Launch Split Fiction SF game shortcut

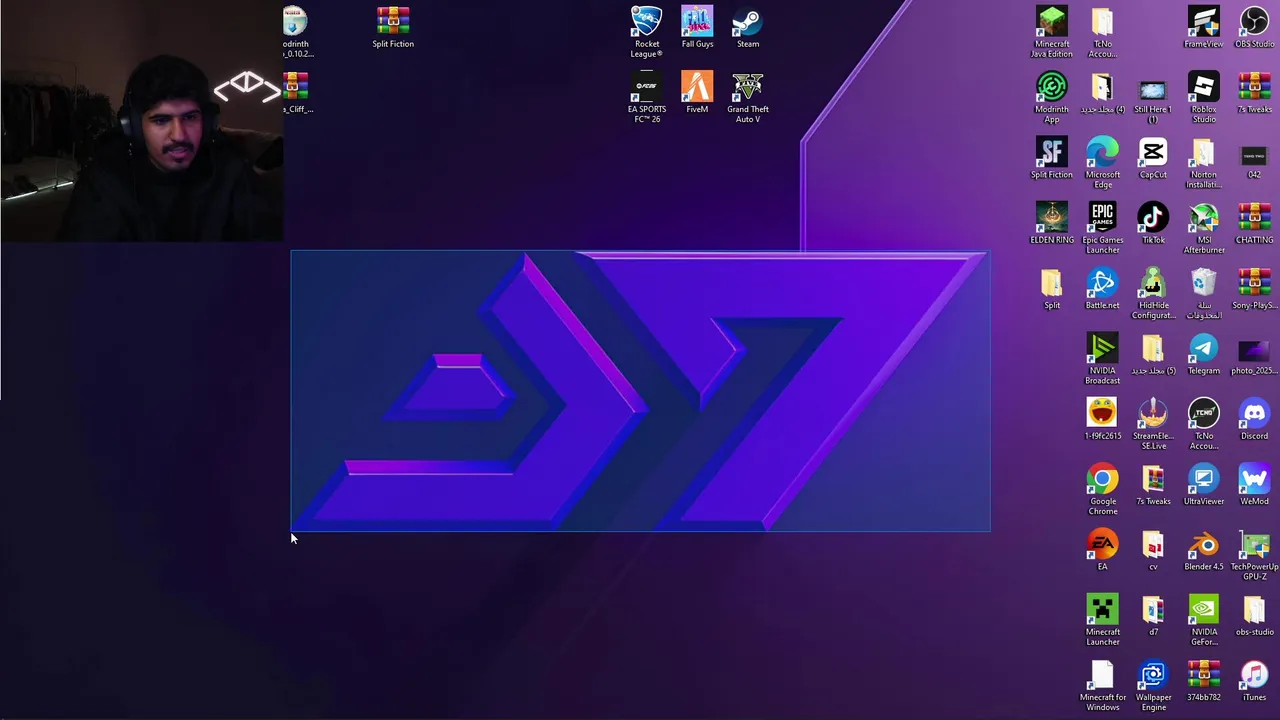pos(1051,158)
